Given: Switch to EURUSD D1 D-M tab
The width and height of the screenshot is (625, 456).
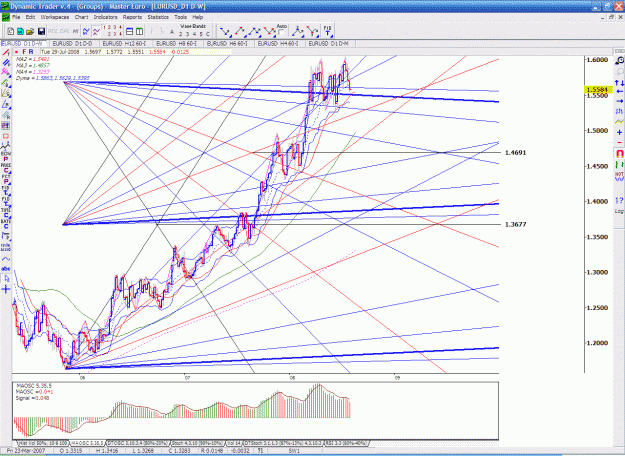Looking at the screenshot, I should [329, 43].
